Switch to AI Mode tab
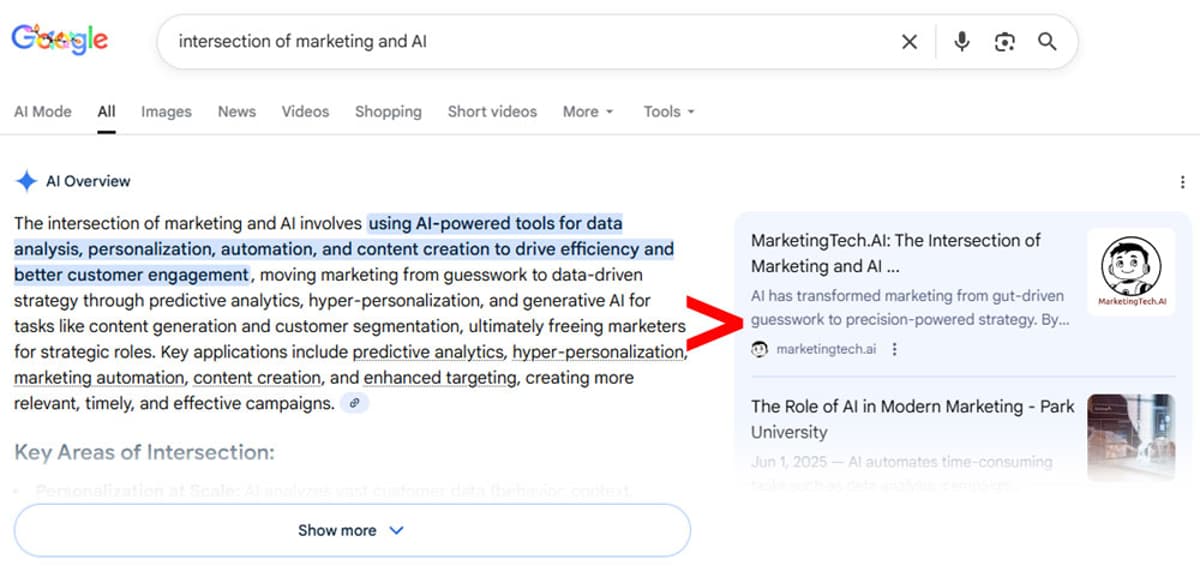 click(43, 111)
